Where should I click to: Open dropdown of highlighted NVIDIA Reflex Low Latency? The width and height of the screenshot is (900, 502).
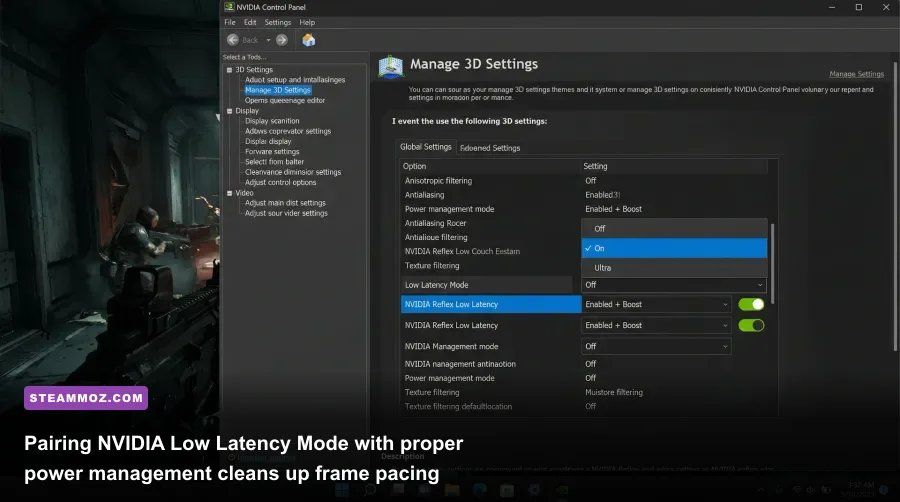pos(656,304)
